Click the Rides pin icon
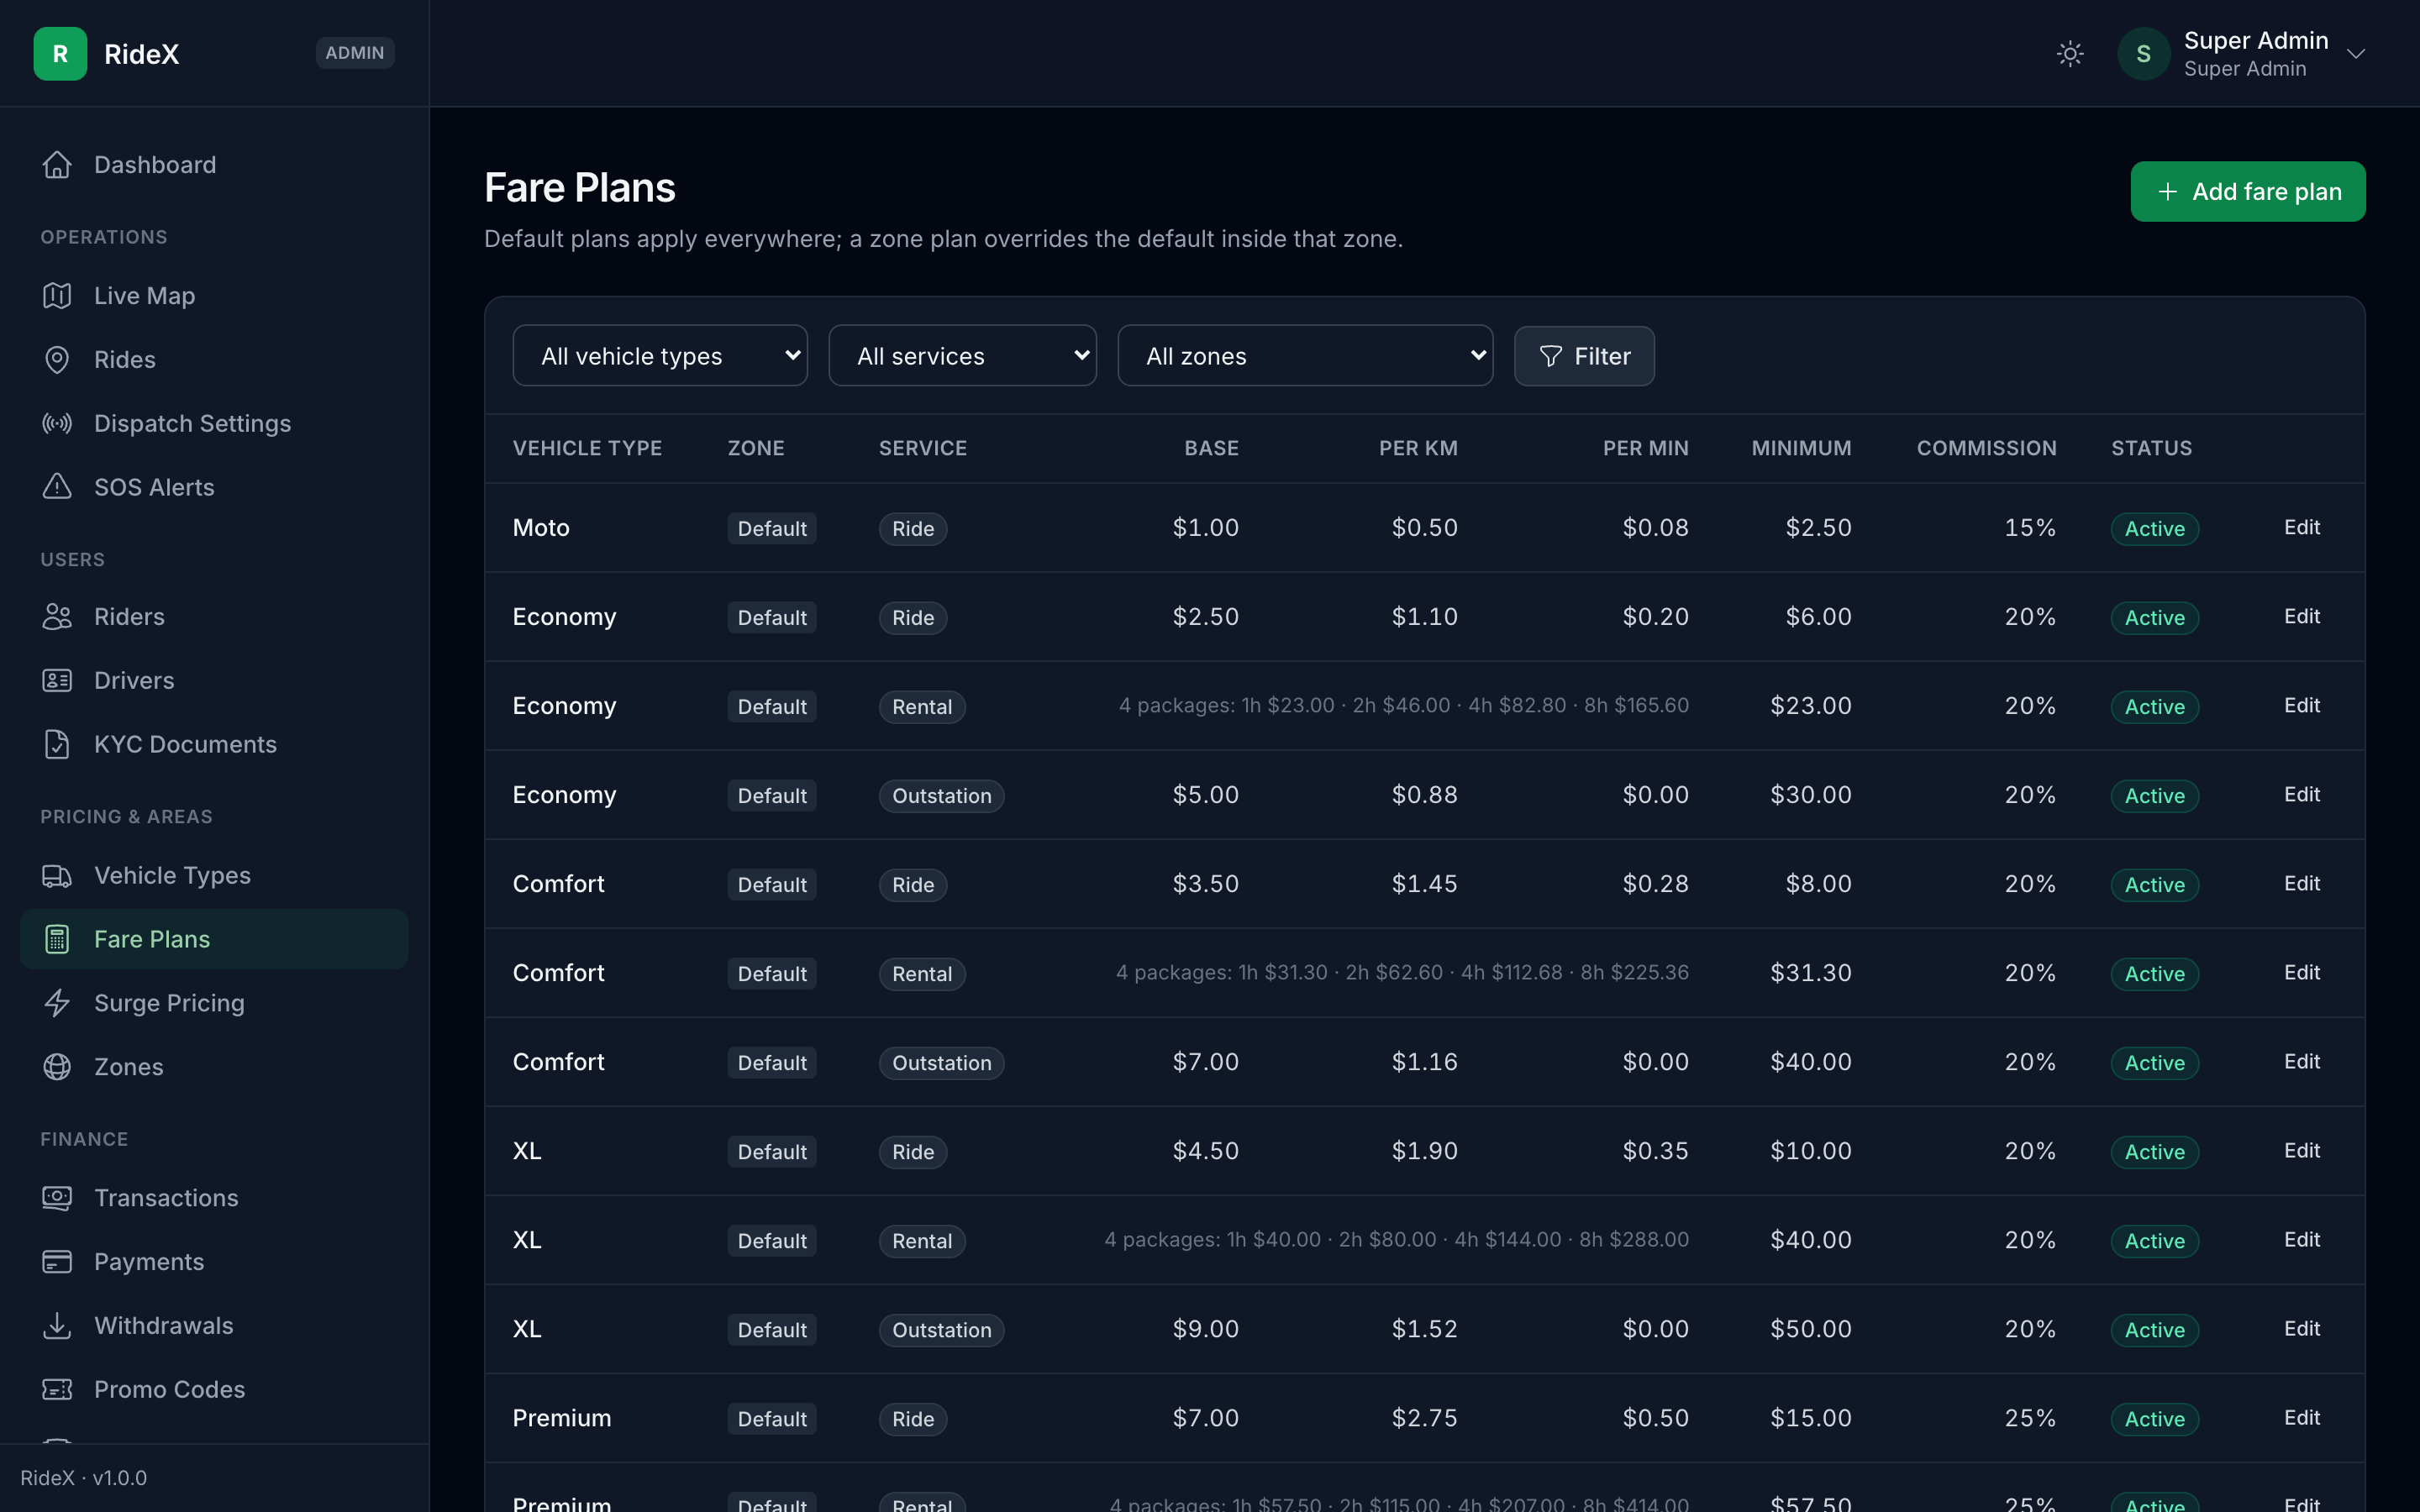 click(x=57, y=360)
